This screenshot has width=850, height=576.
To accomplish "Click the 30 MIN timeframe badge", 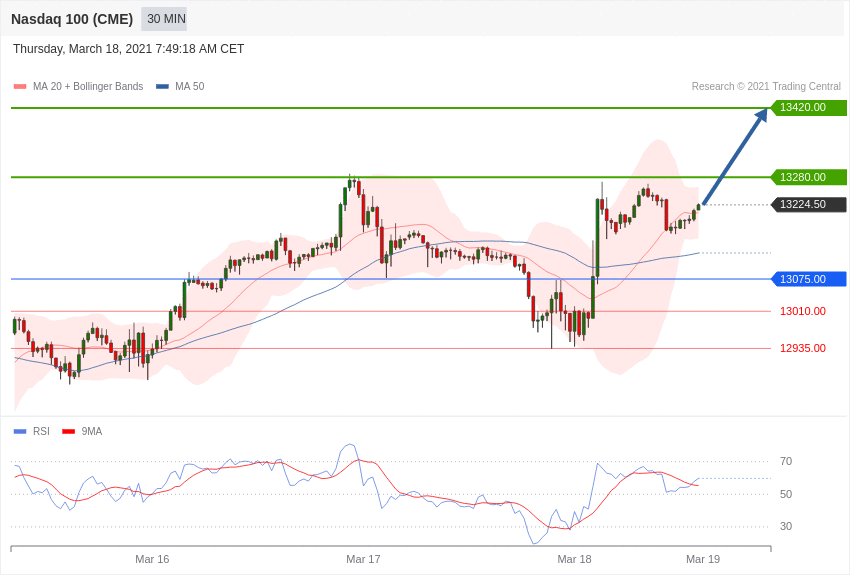I will pyautogui.click(x=164, y=19).
